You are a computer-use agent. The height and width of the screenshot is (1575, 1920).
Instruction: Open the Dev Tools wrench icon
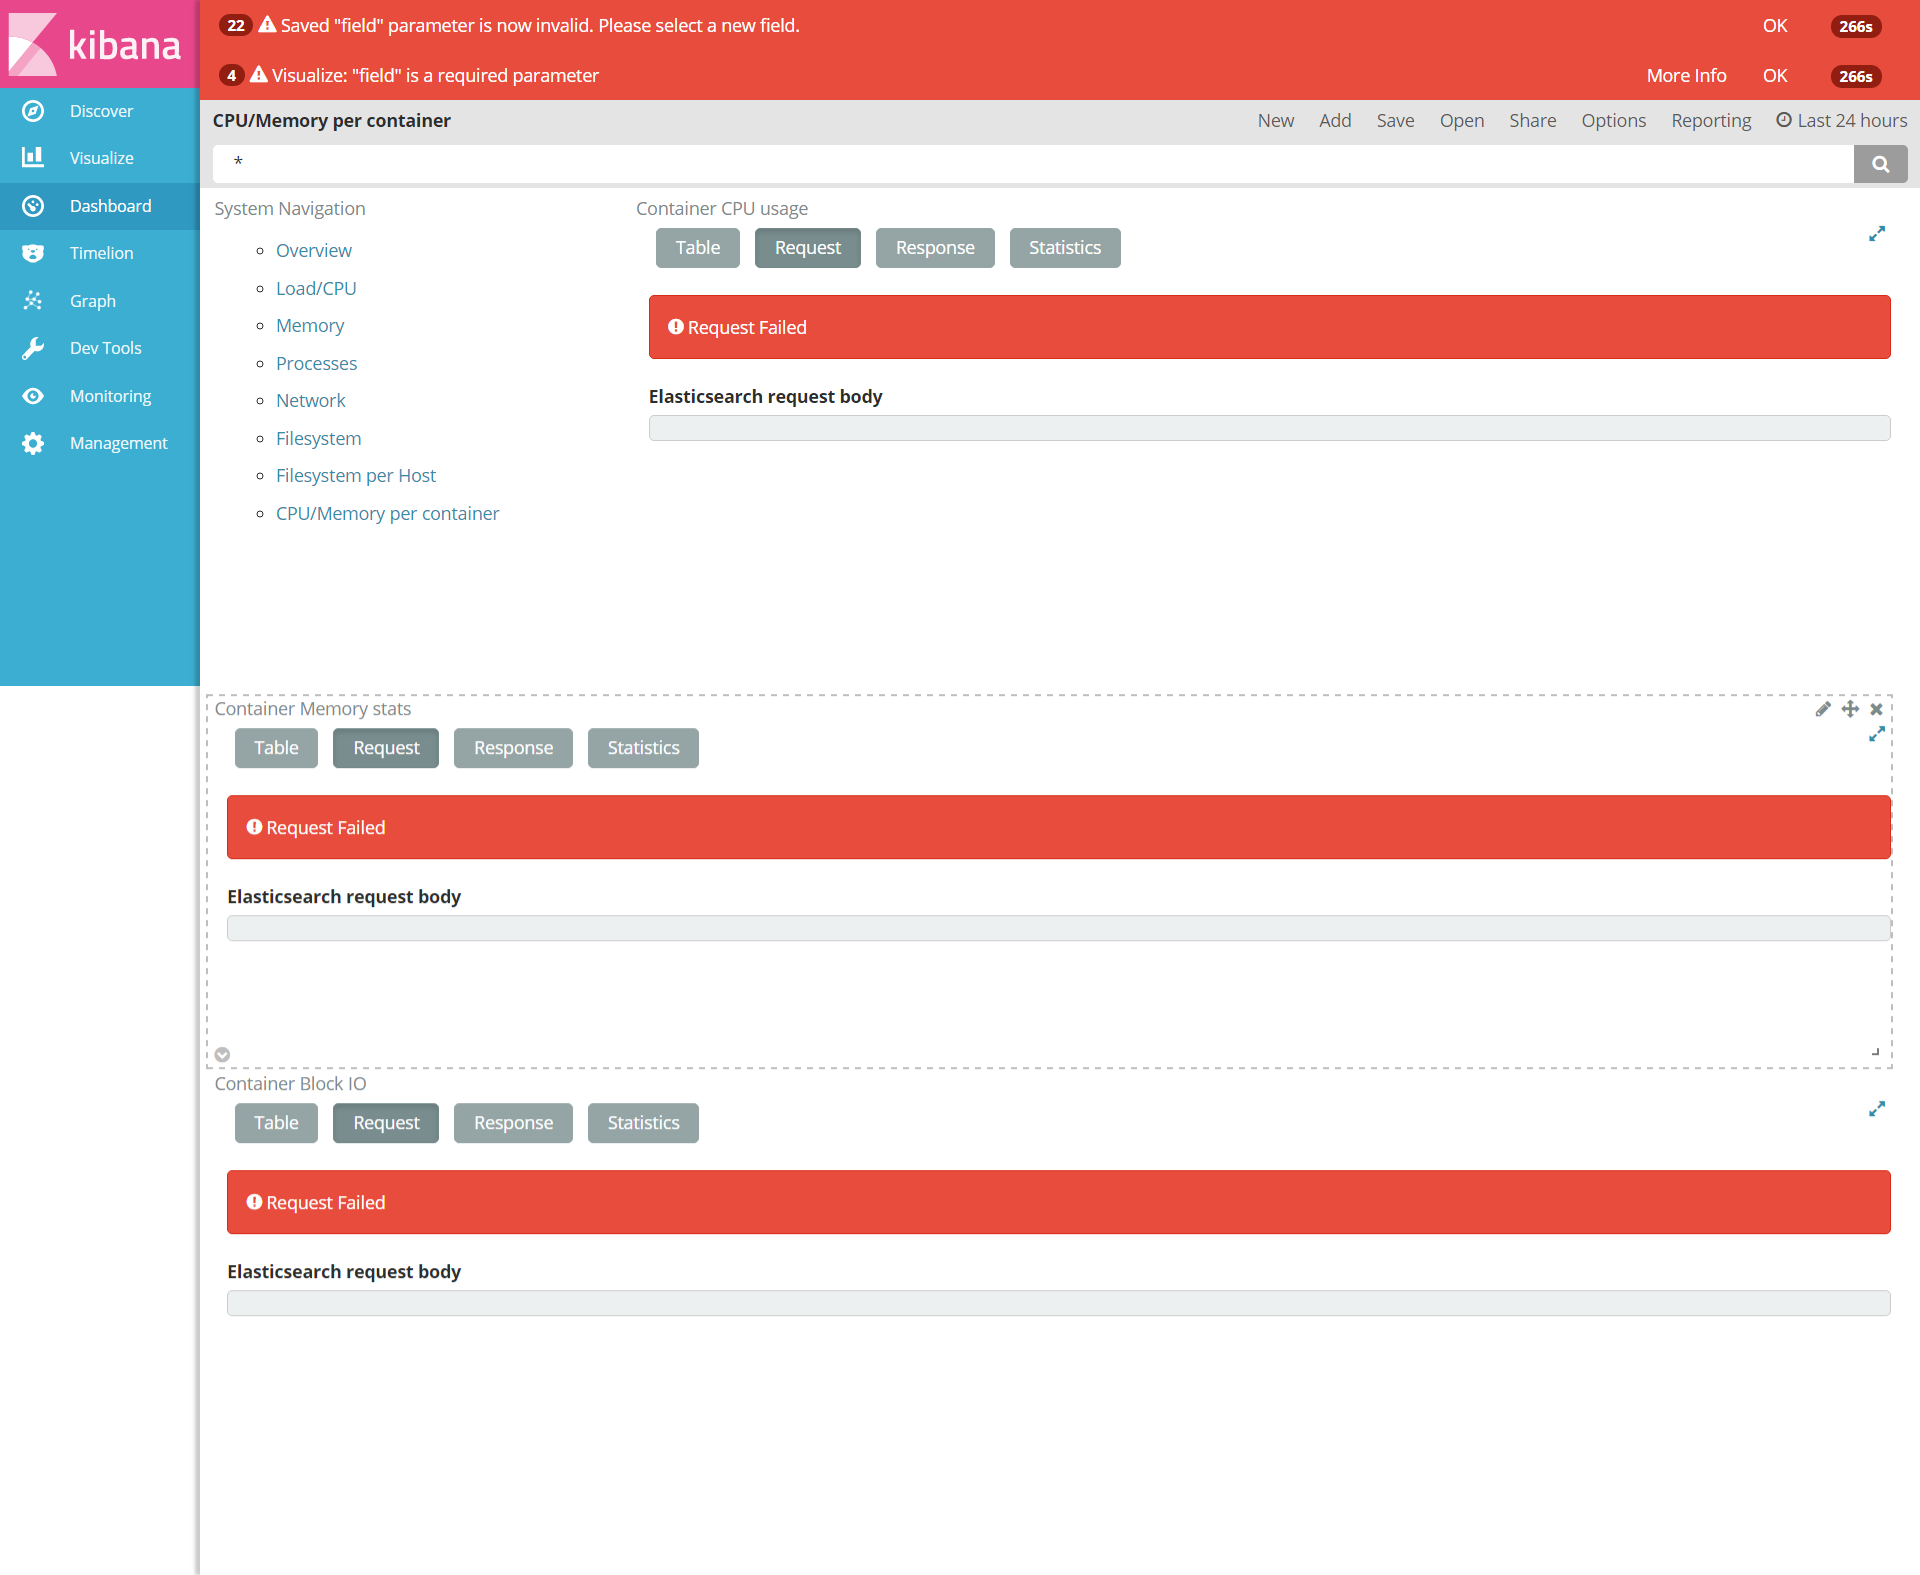pos(33,348)
